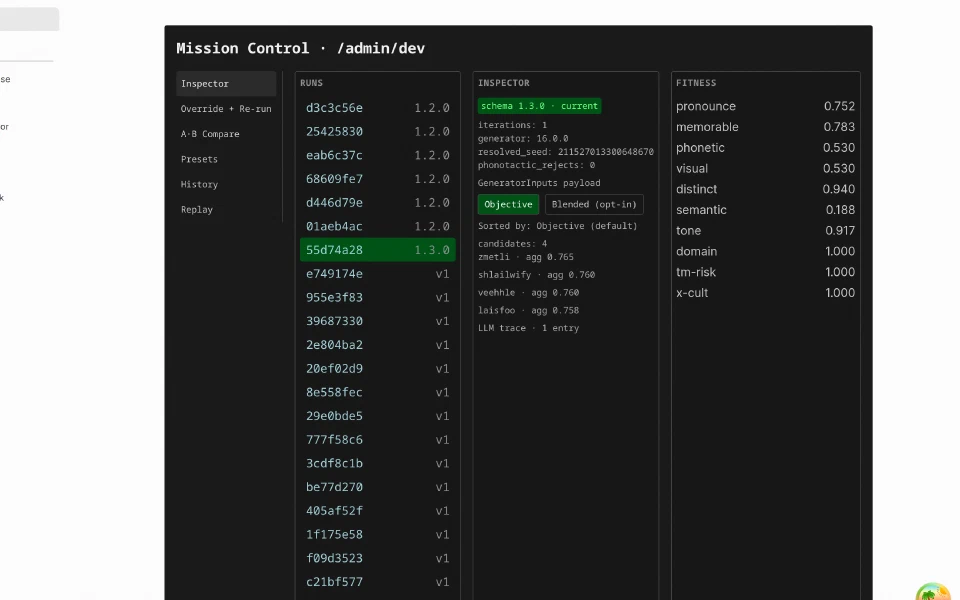The width and height of the screenshot is (960, 600).
Task: Select run 1f175e58
Action: (x=378, y=534)
